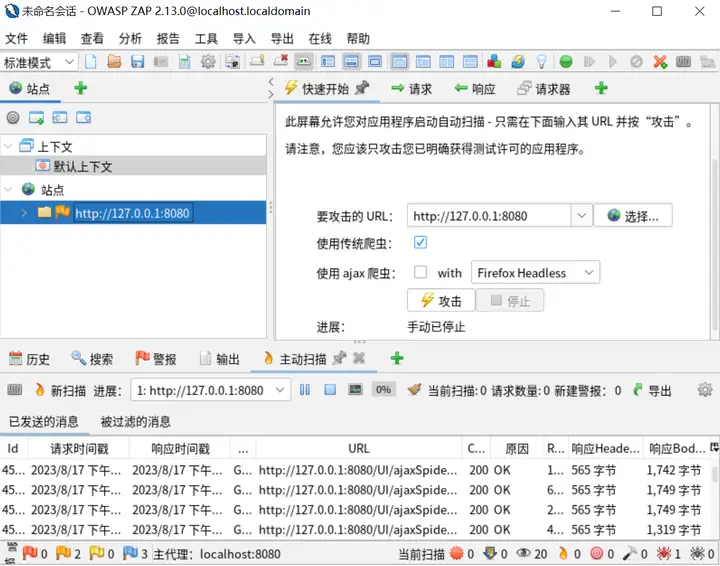
Task: Stop the active scan with square icon
Action: (x=330, y=390)
